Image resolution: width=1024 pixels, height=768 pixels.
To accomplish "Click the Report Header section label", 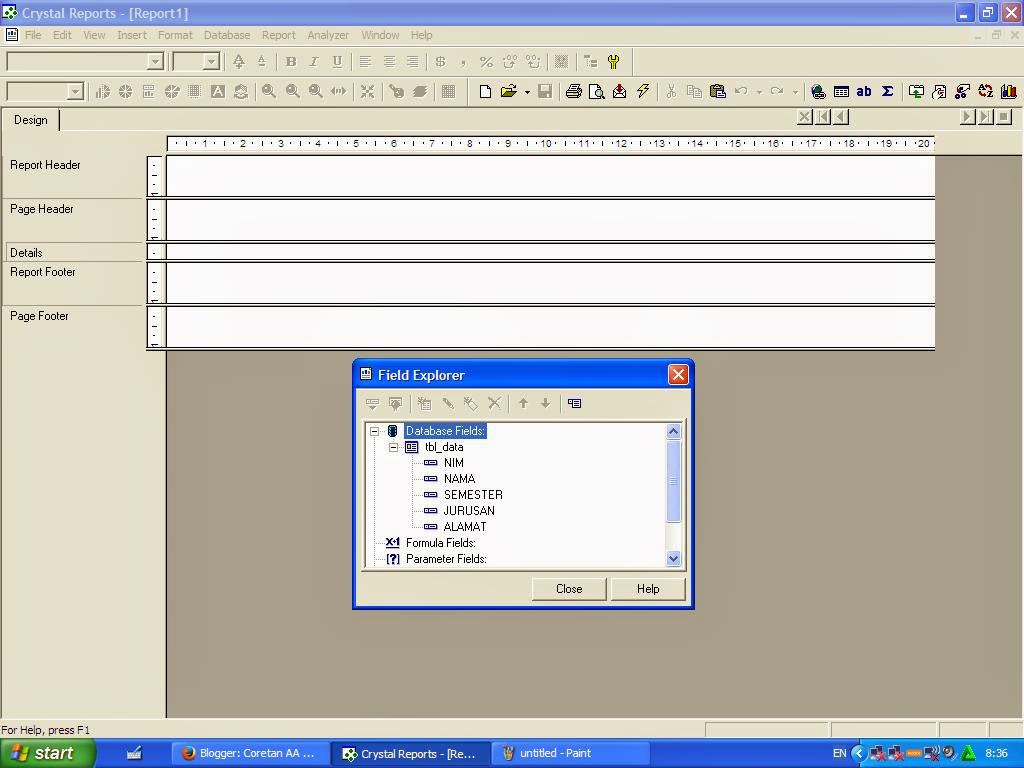I will tap(45, 165).
